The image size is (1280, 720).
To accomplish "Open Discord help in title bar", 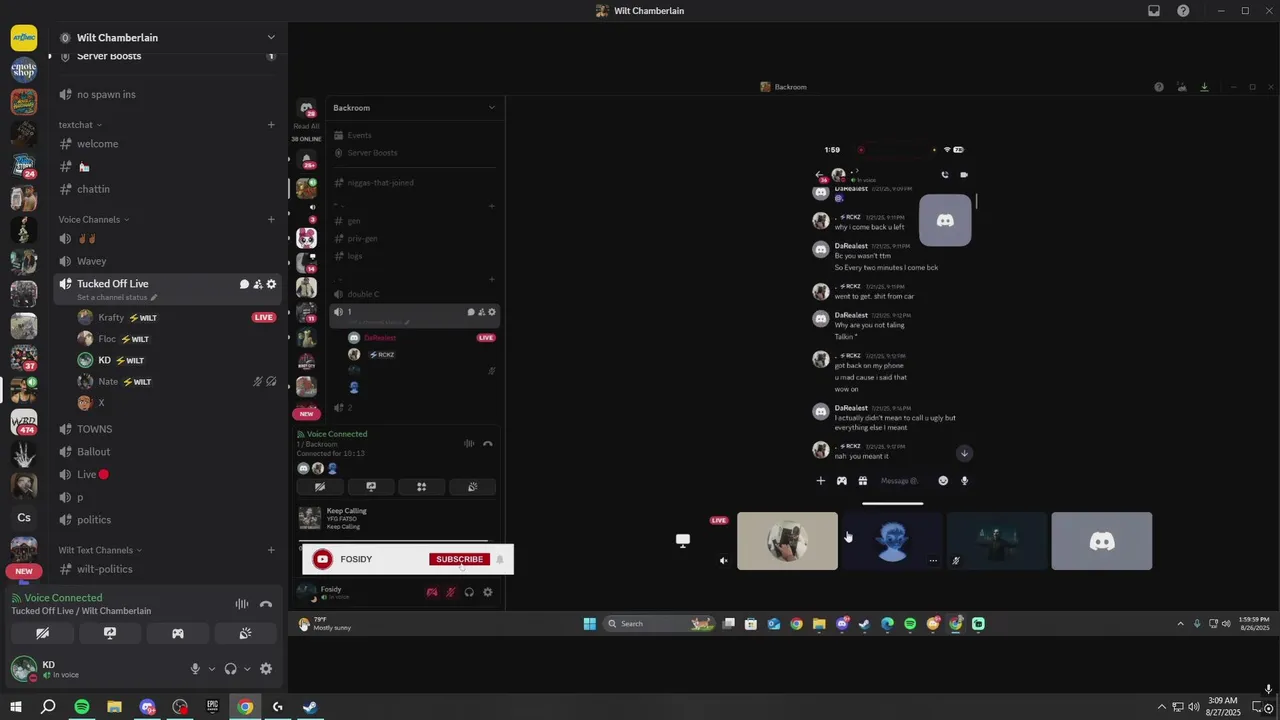I will point(1184,11).
